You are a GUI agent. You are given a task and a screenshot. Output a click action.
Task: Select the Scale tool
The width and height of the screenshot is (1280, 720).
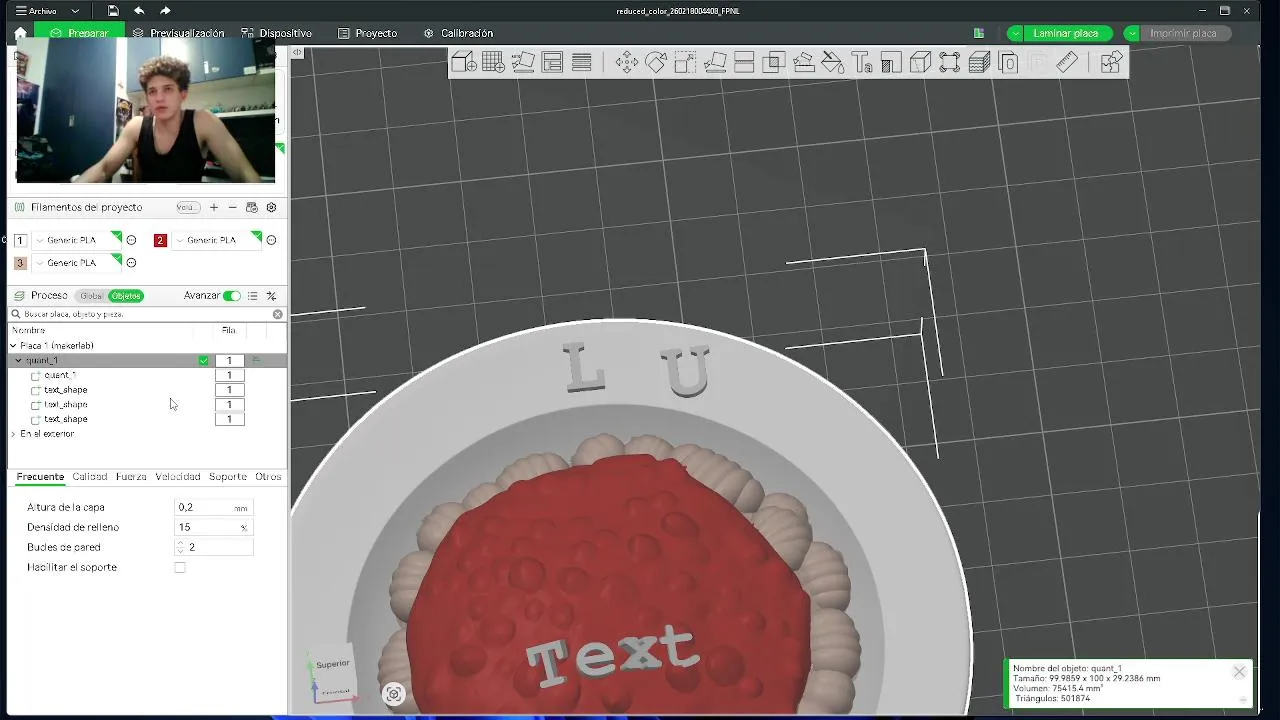pyautogui.click(x=685, y=63)
